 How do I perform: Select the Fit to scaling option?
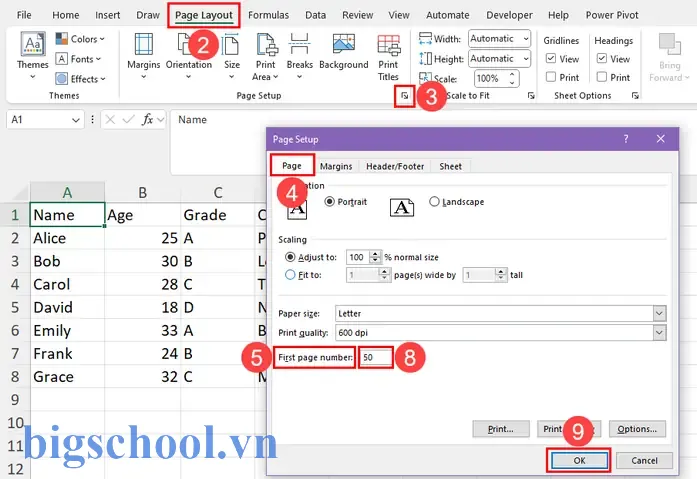(290, 275)
